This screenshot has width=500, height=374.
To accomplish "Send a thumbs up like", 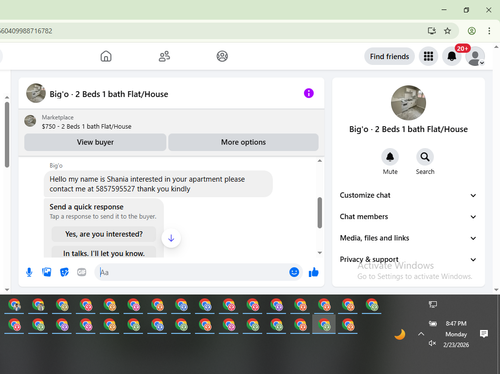I will [x=313, y=272].
